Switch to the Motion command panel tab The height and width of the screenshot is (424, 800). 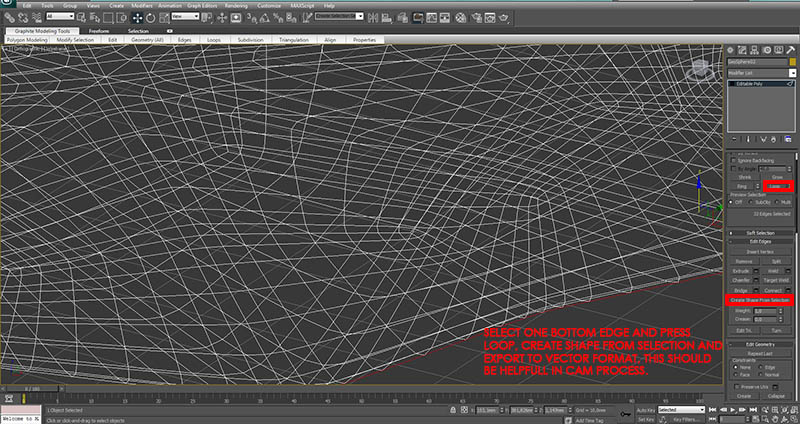coord(766,49)
